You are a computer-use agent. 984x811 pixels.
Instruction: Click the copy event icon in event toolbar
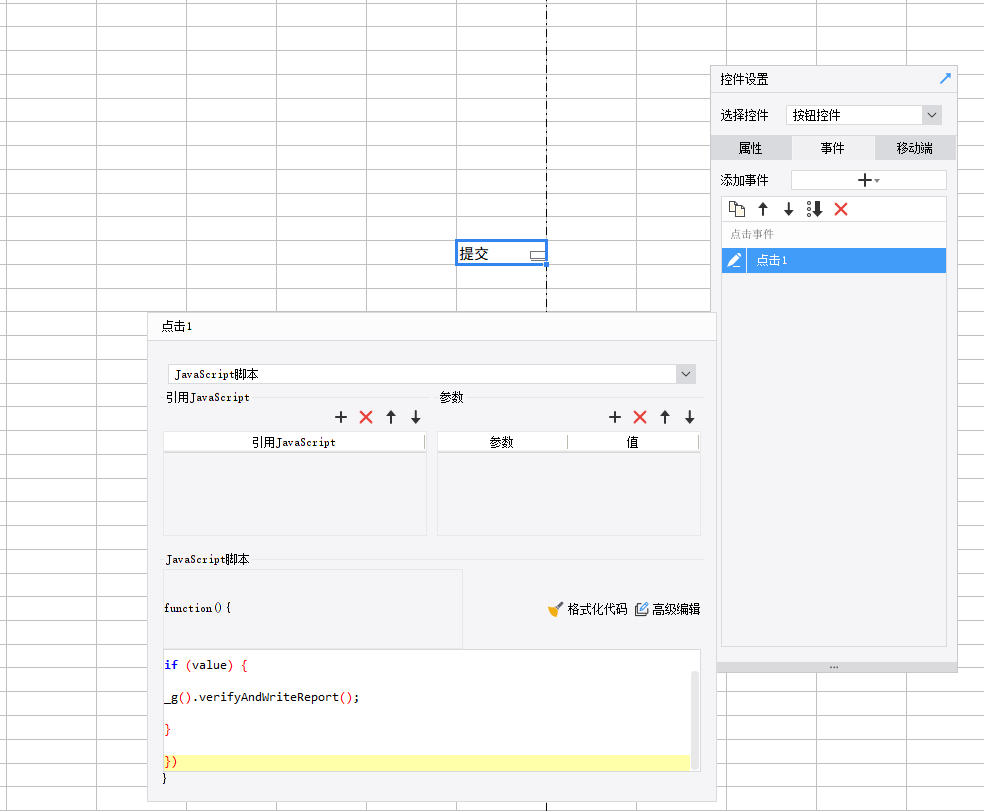pyautogui.click(x=737, y=209)
